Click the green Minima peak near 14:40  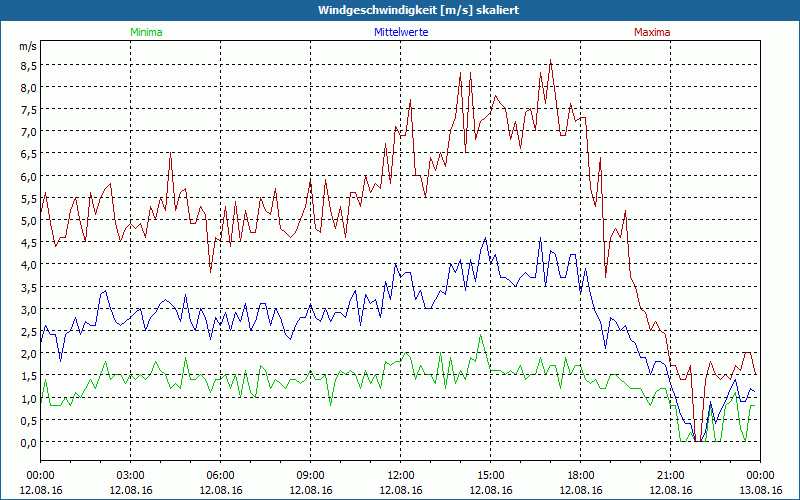tap(480, 335)
